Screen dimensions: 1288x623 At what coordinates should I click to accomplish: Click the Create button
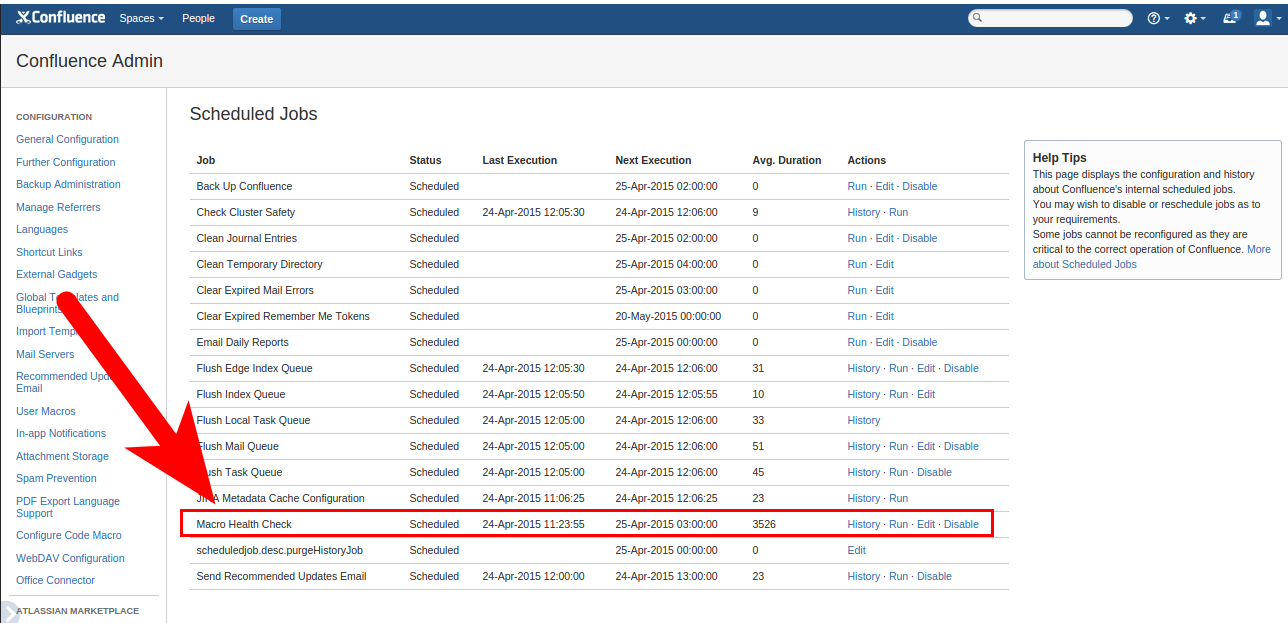point(257,19)
